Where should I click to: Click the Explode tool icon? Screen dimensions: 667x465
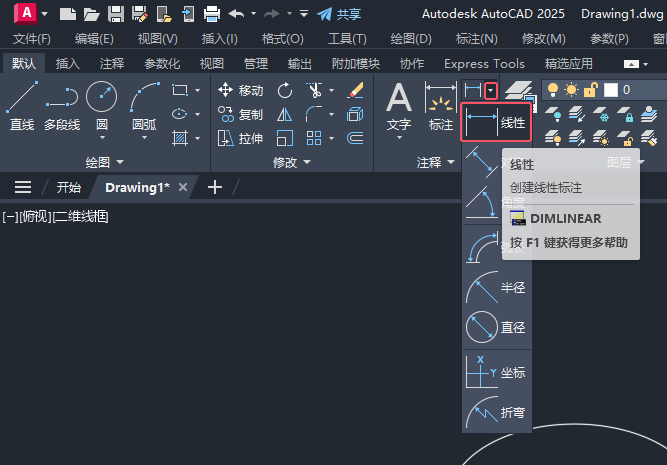click(355, 114)
